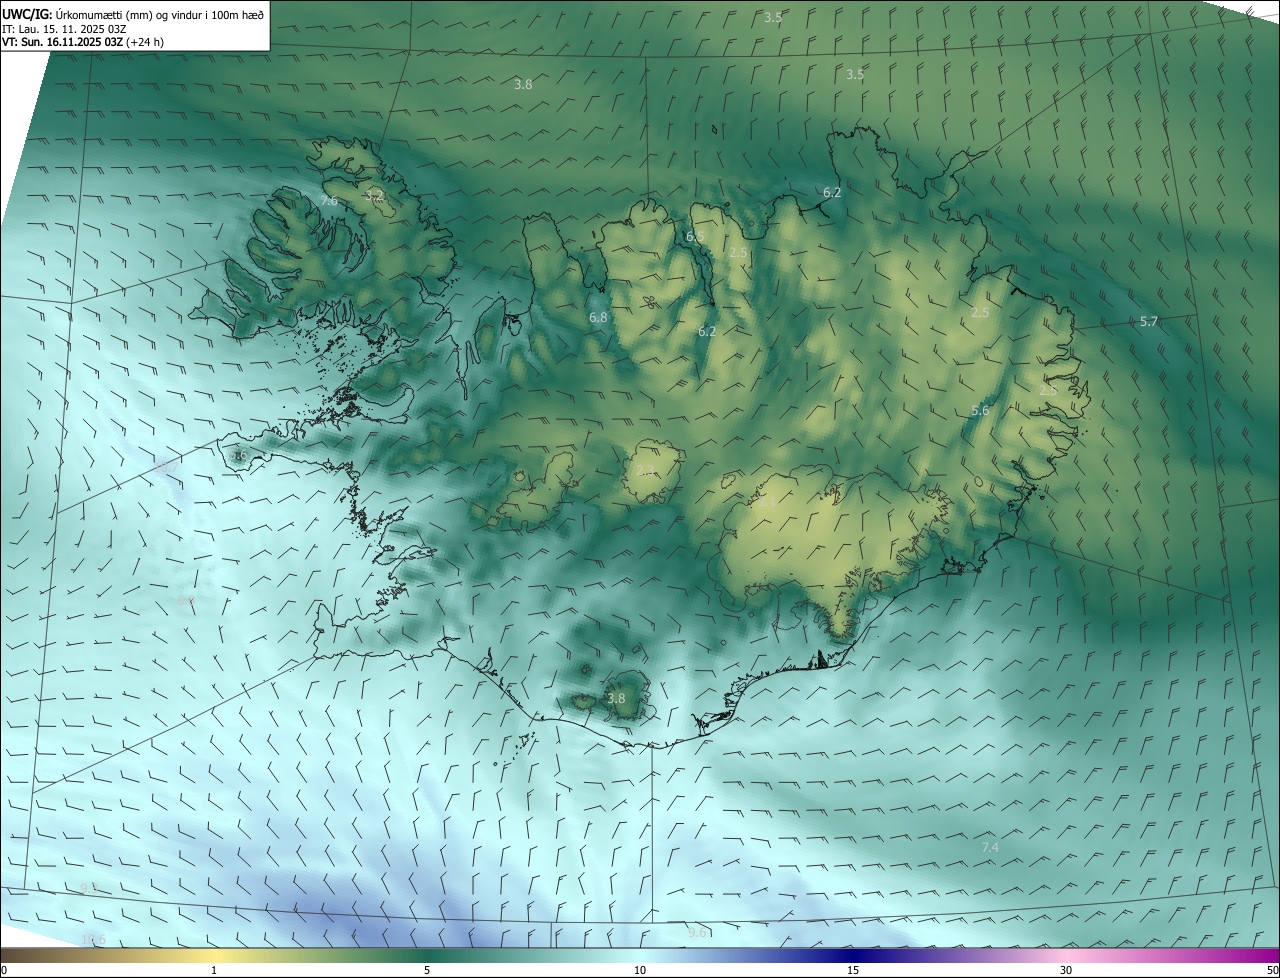Click the 15 tick label on the colour scale

[853, 970]
